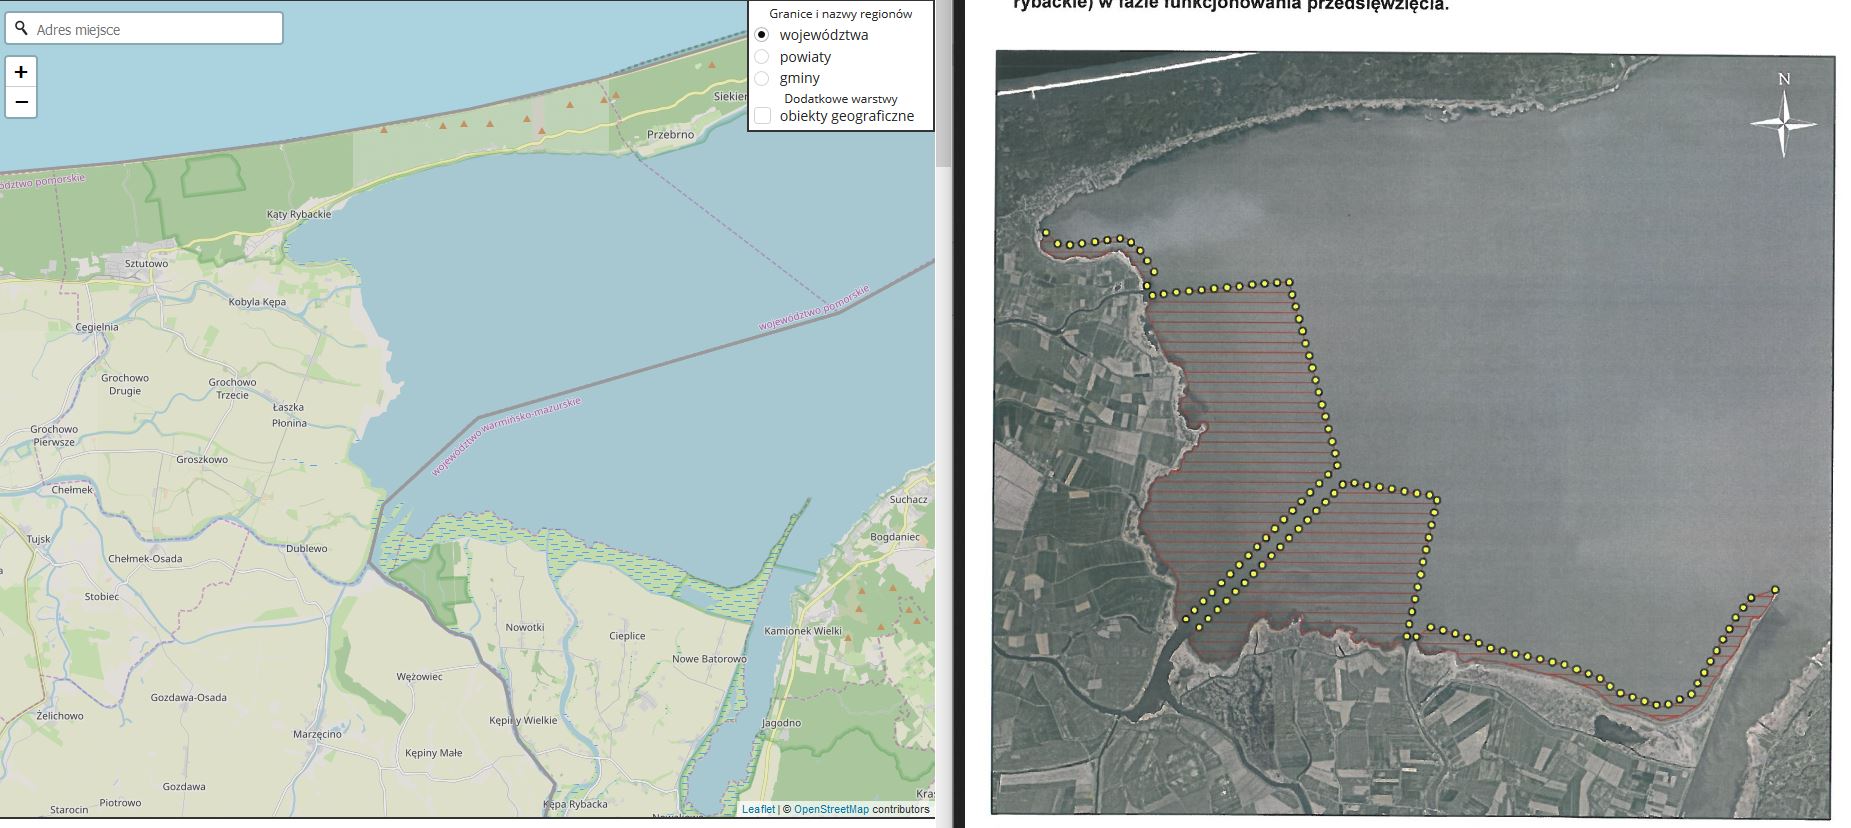The height and width of the screenshot is (828, 1851).
Task: Click the north compass rose on aerial image
Action: pyautogui.click(x=1783, y=122)
